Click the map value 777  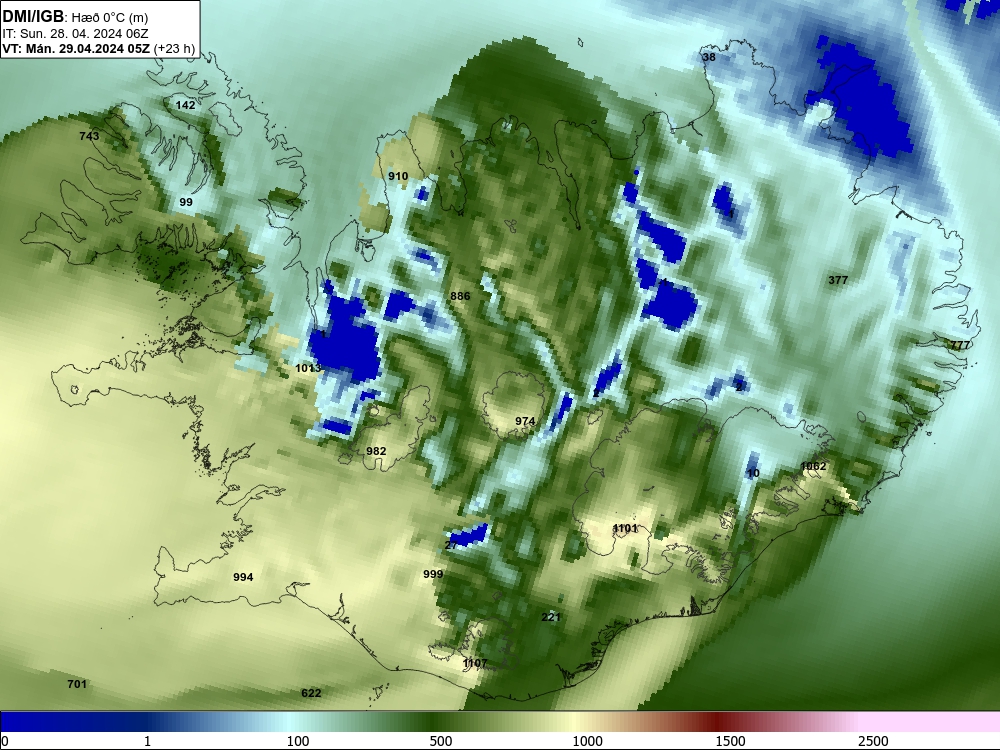coord(960,345)
